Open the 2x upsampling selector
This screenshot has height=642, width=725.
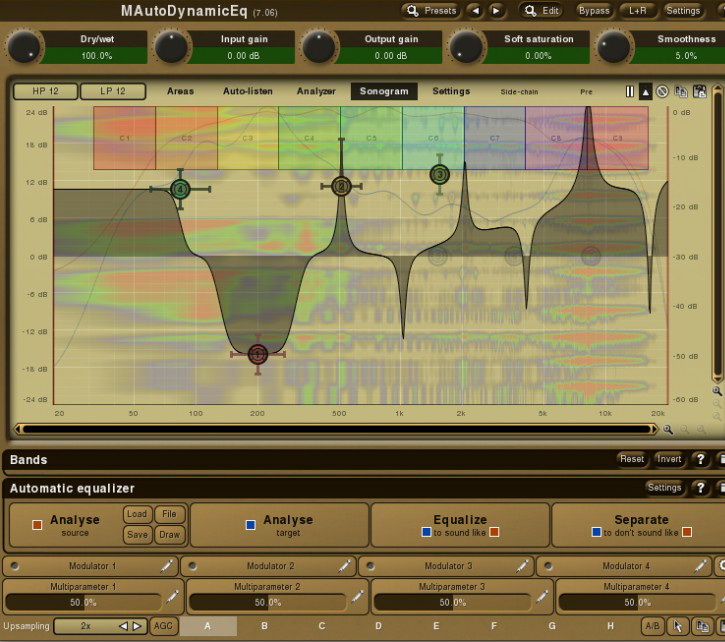pos(86,626)
